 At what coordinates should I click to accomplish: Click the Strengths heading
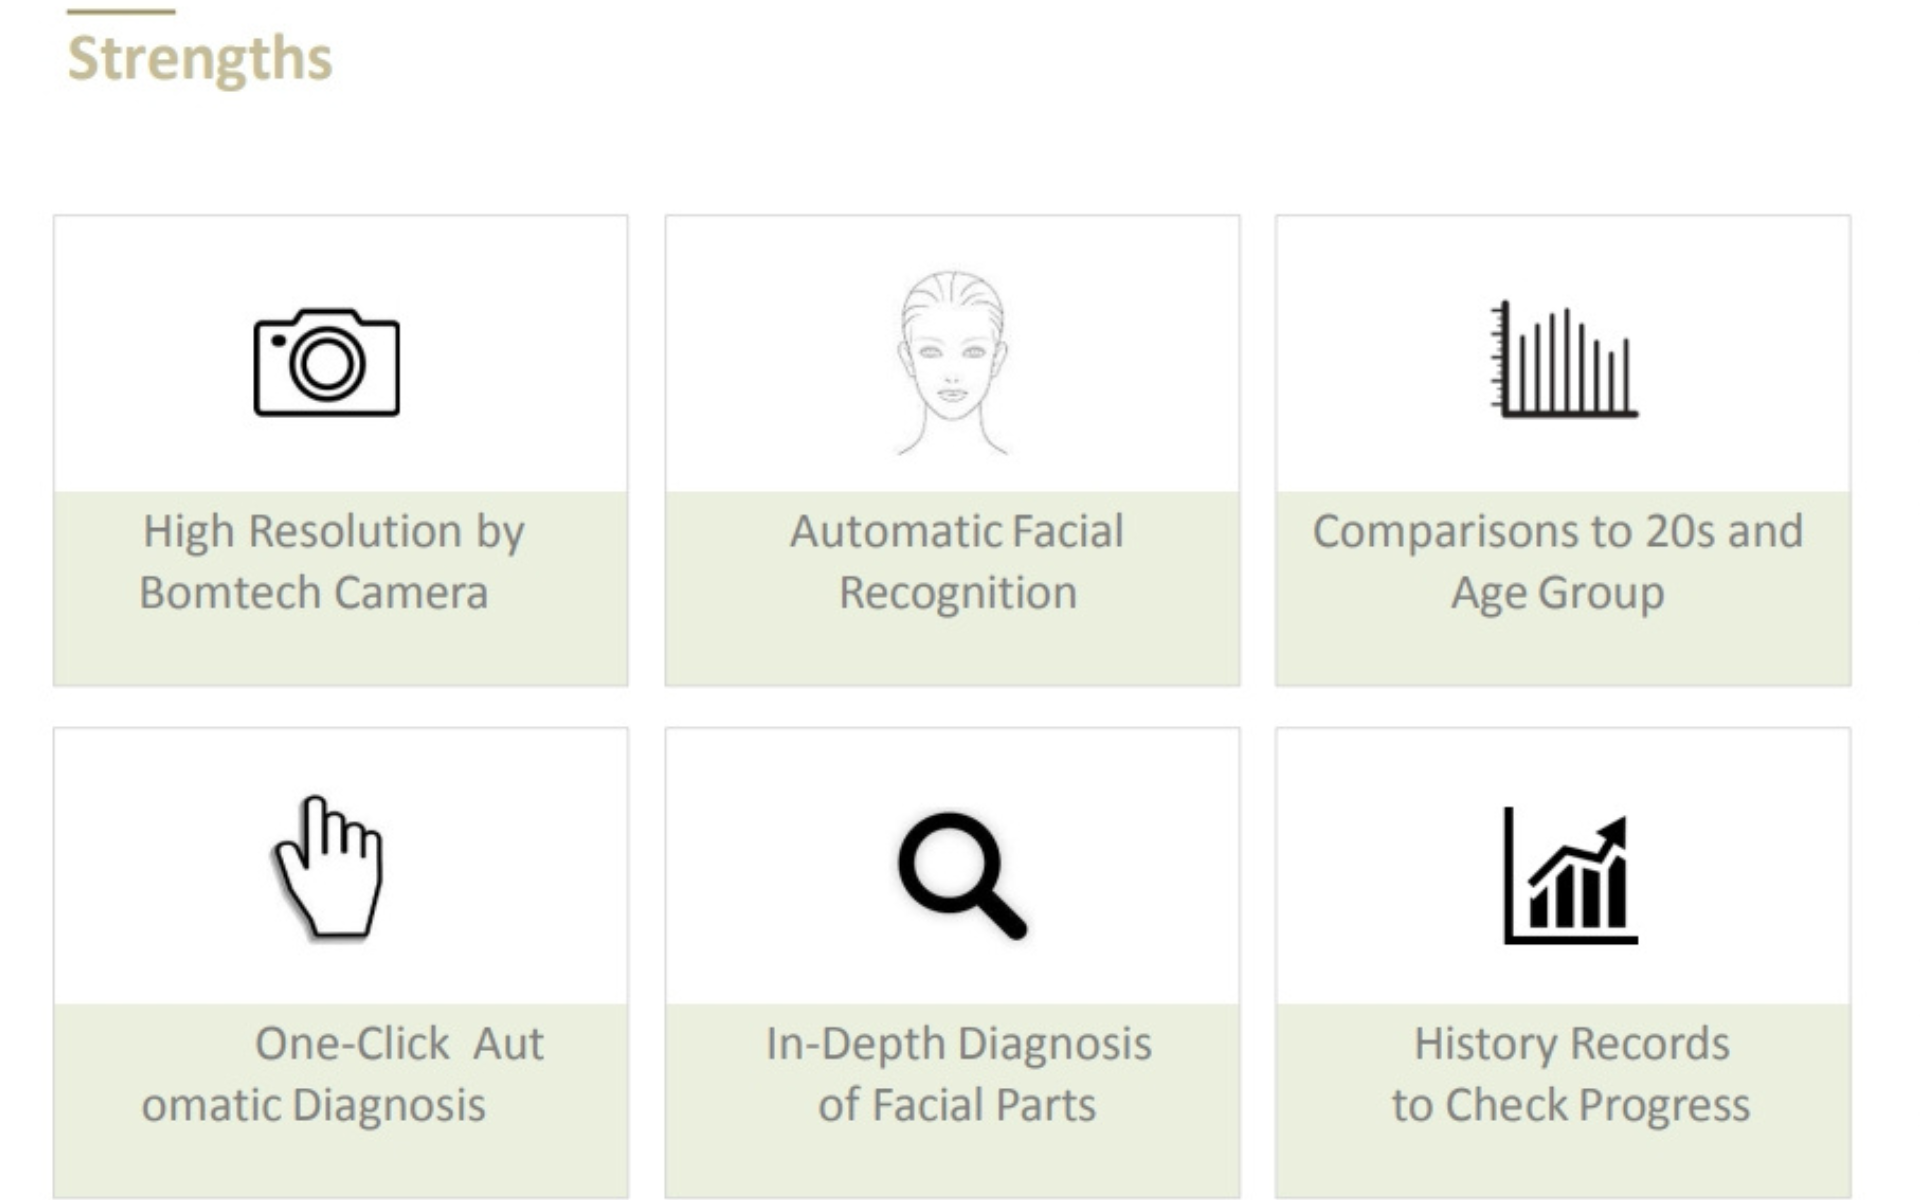coord(200,59)
